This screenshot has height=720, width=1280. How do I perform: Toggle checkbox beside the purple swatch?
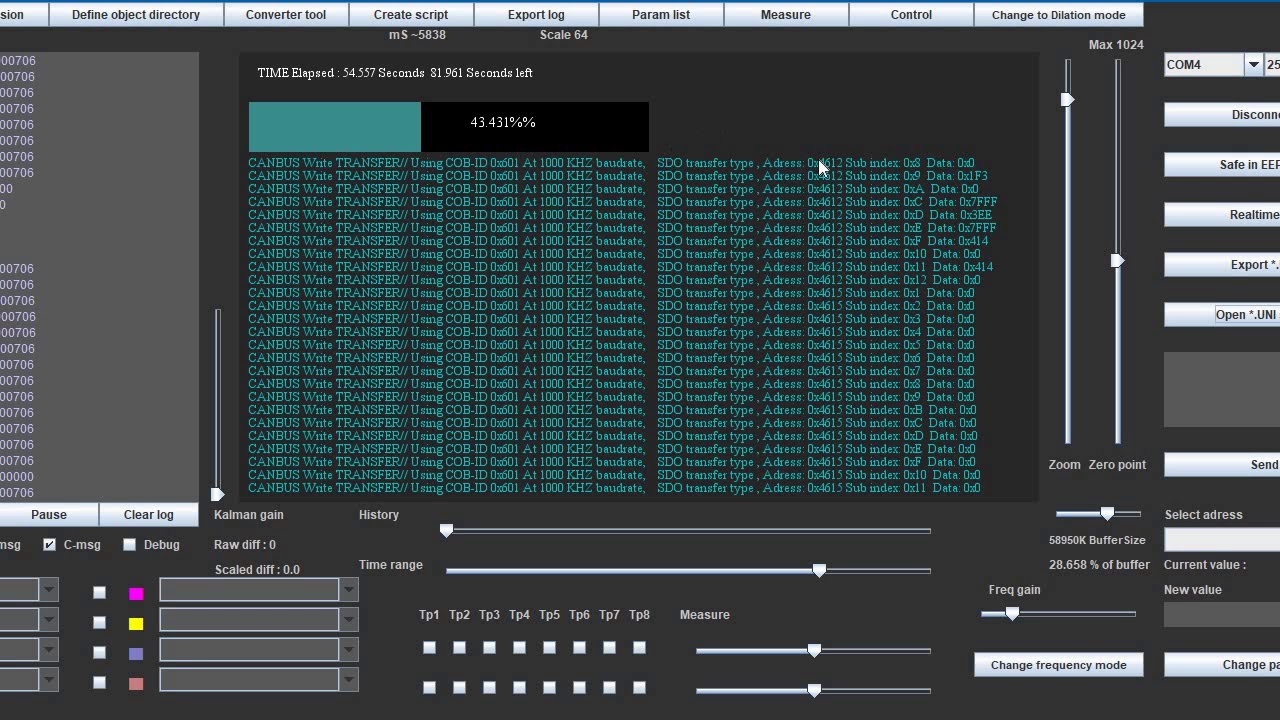click(x=99, y=652)
